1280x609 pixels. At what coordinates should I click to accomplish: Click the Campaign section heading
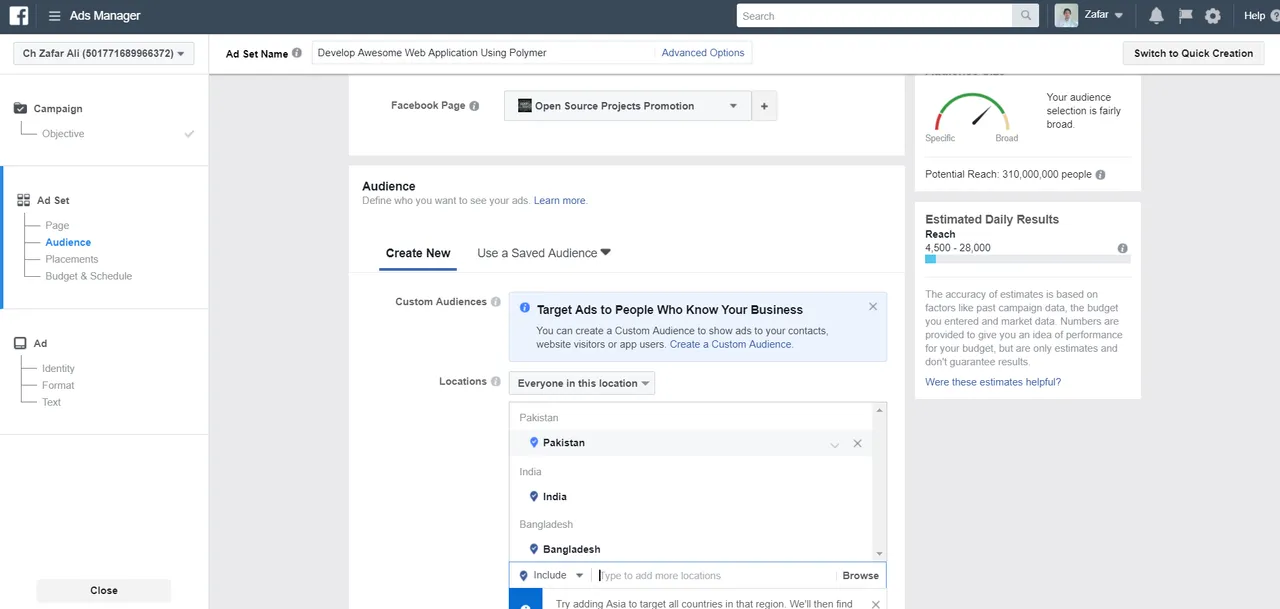[x=58, y=108]
